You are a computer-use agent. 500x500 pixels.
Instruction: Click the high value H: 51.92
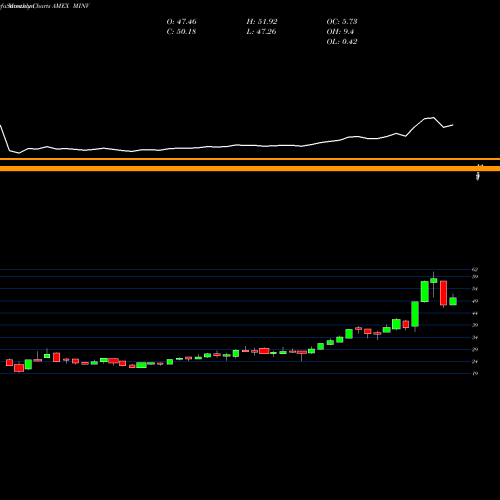click(262, 22)
